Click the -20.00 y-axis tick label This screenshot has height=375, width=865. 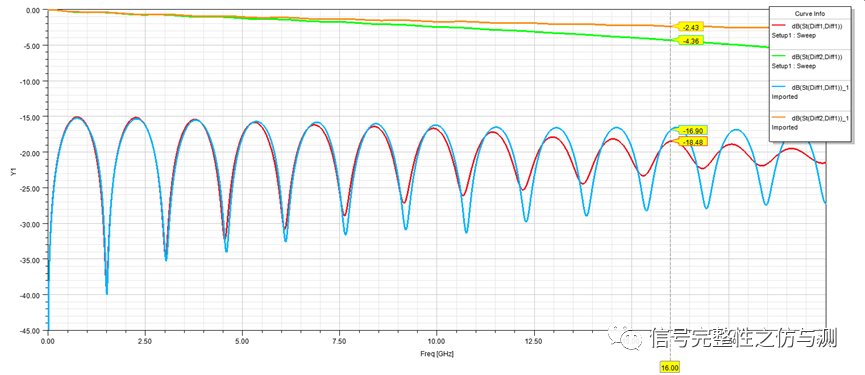[x=30, y=152]
